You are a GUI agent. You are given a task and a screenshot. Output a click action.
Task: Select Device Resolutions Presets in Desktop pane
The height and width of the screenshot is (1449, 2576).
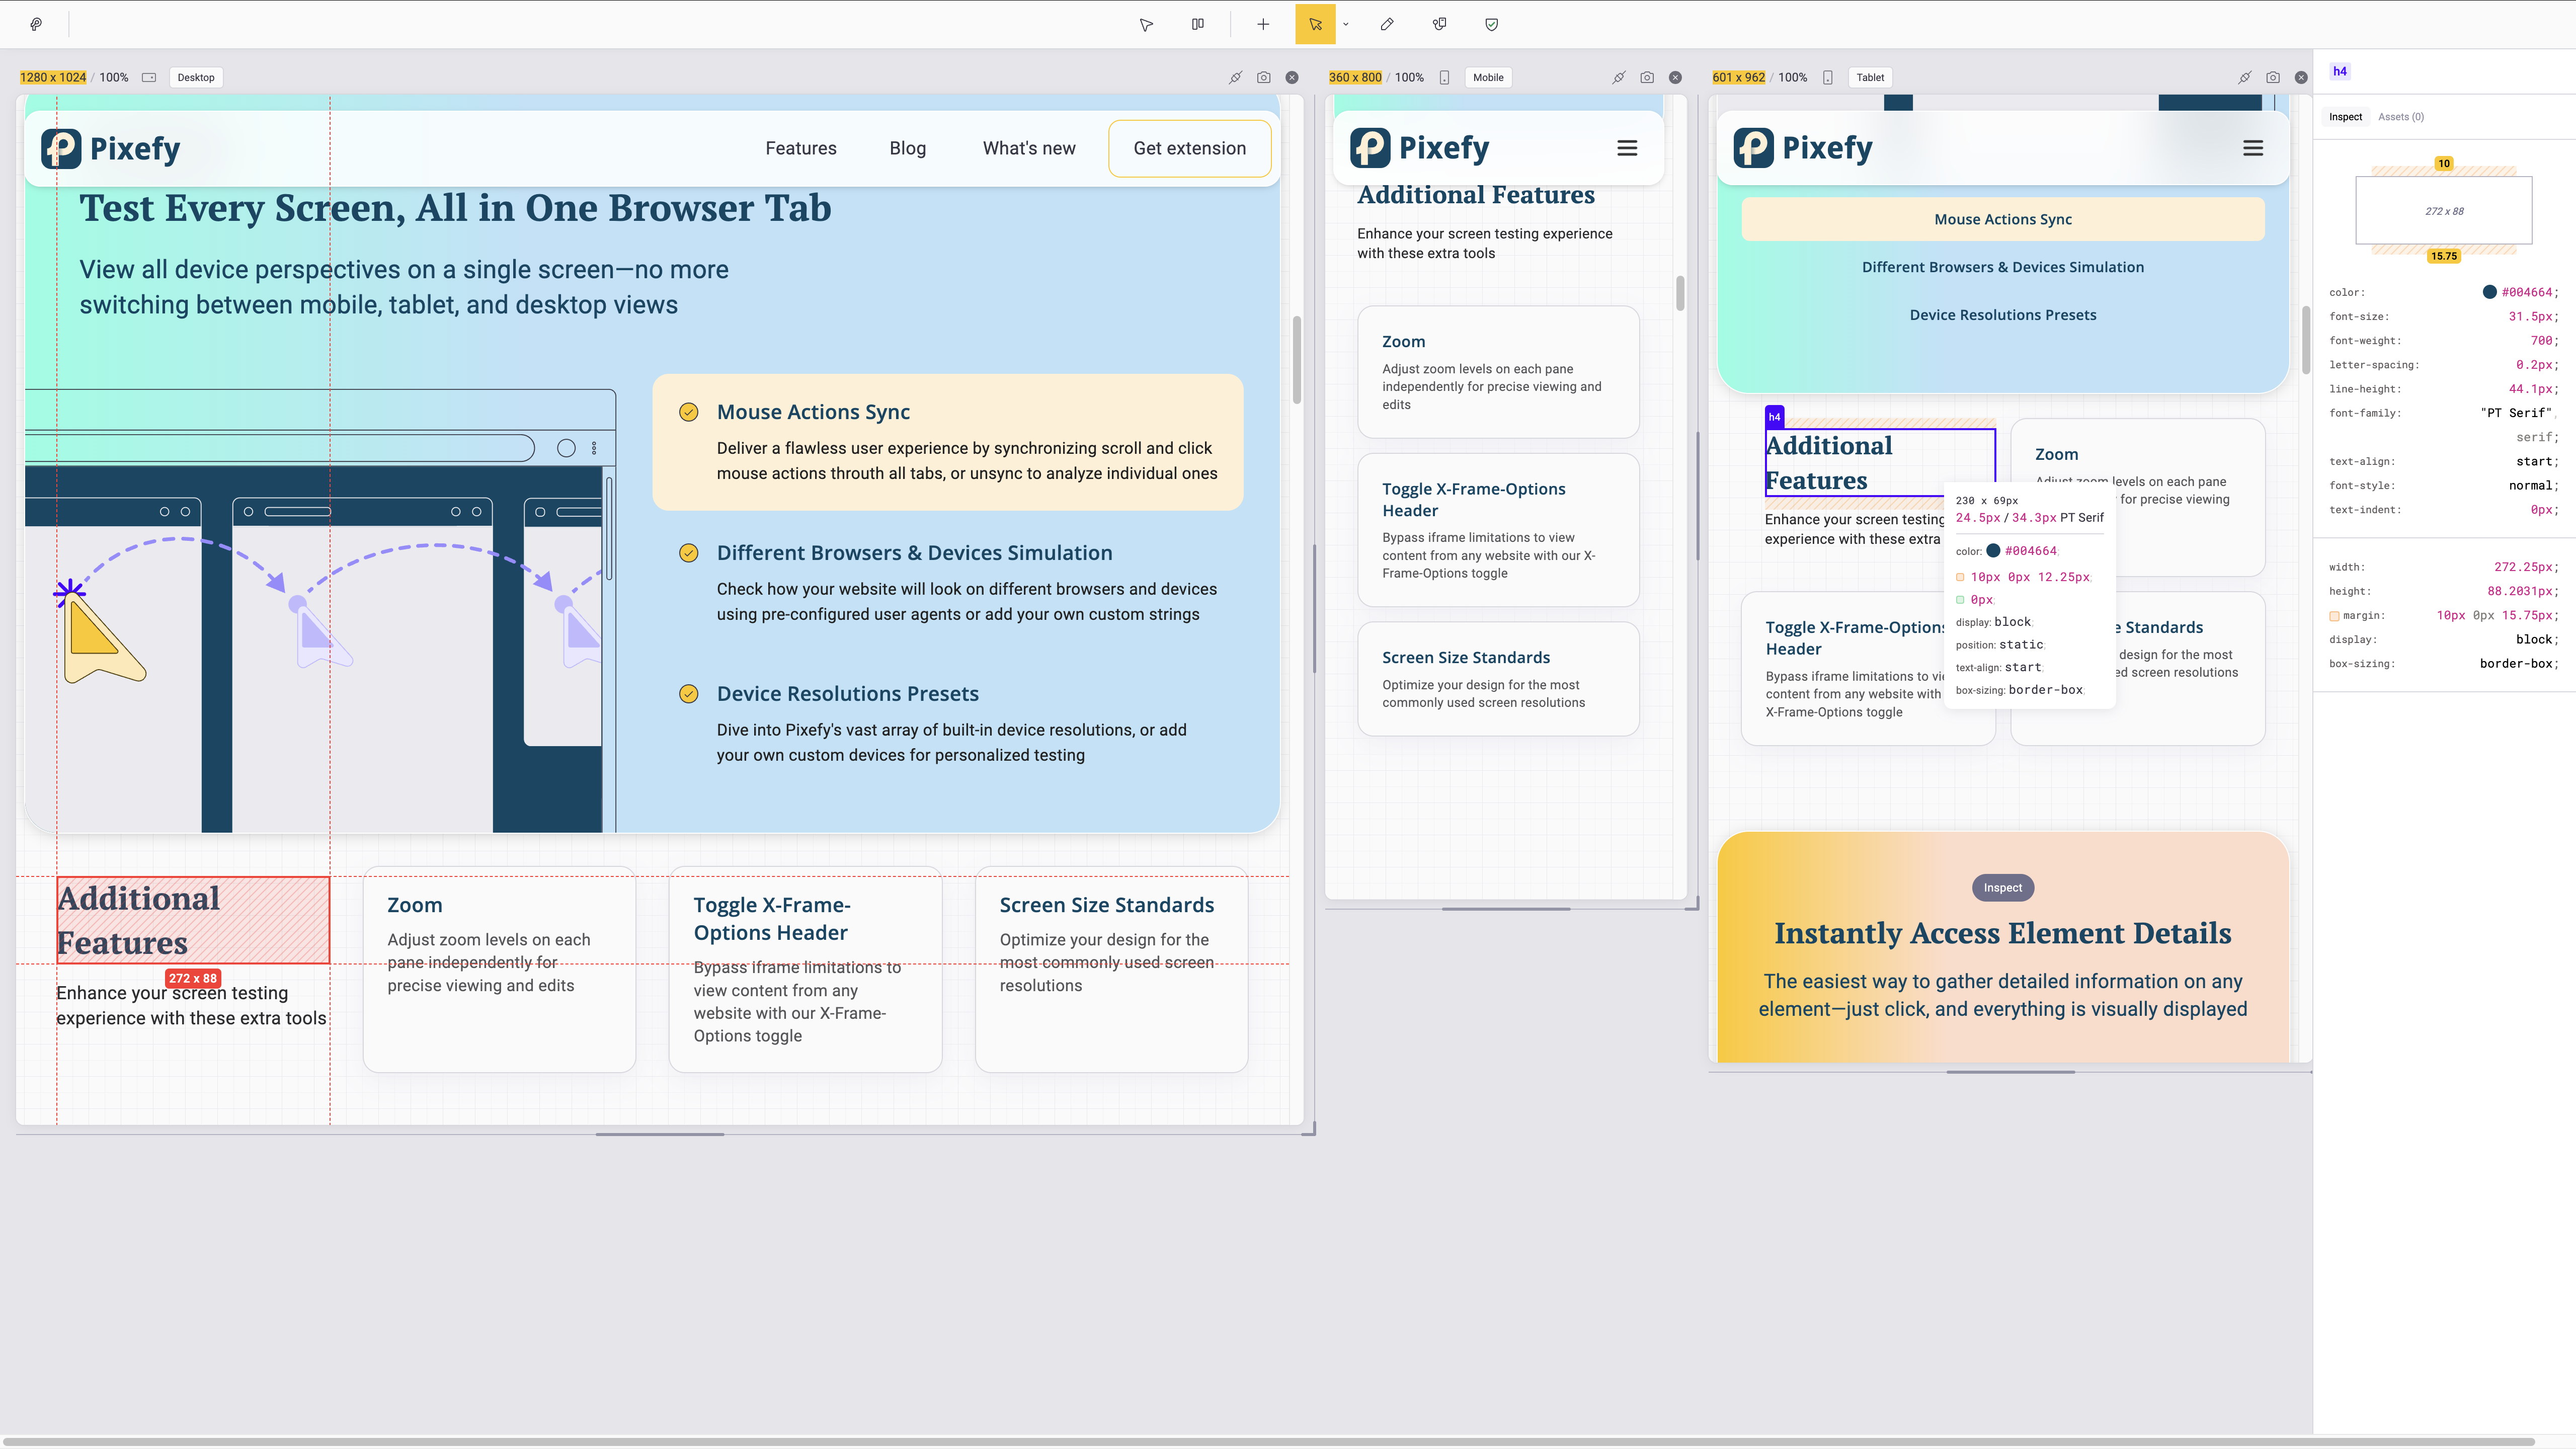tap(948, 724)
